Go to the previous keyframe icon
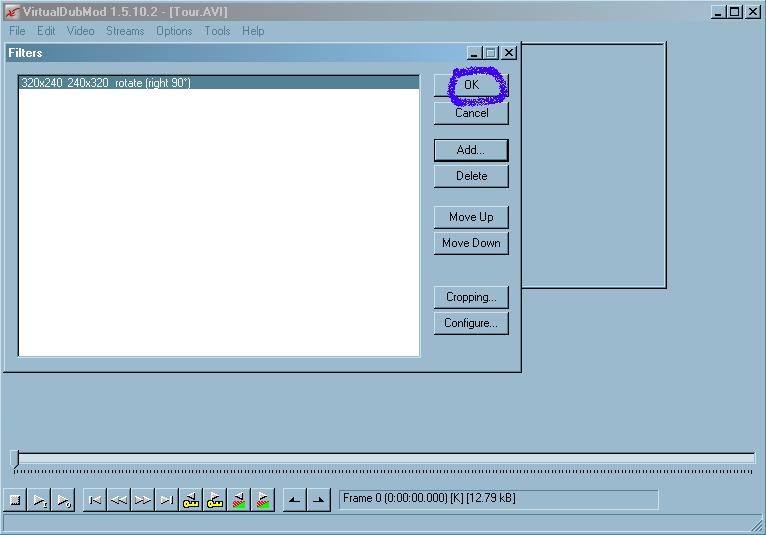 (191, 500)
